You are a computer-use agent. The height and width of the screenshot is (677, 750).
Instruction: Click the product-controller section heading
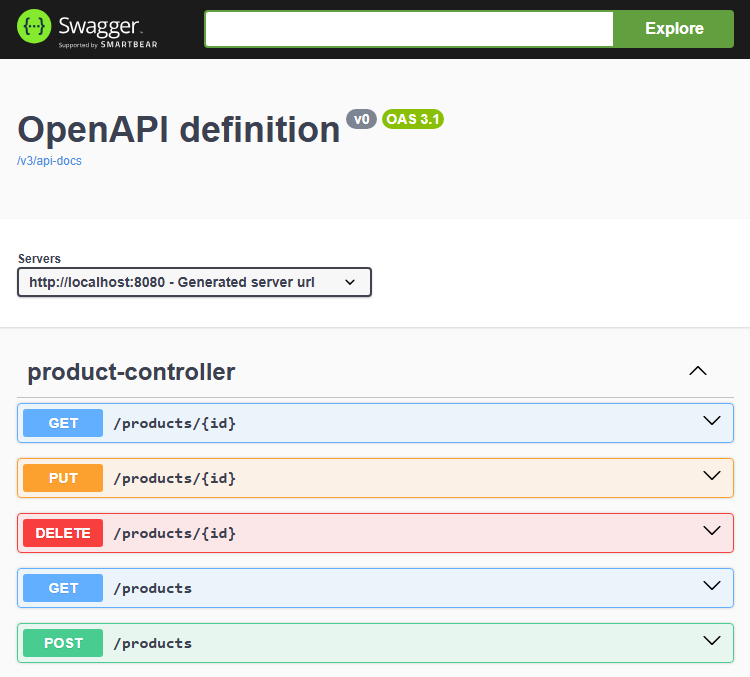(x=131, y=372)
